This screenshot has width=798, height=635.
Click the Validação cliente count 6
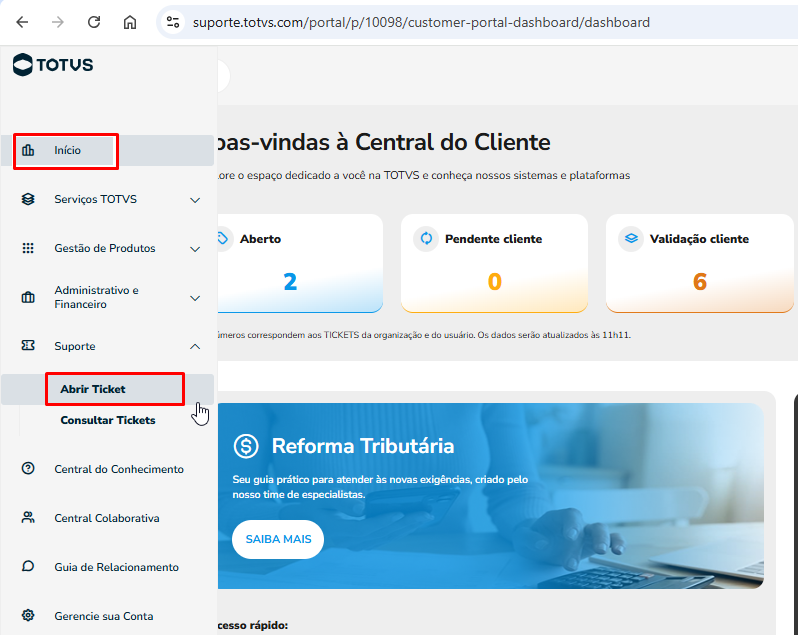coord(700,281)
